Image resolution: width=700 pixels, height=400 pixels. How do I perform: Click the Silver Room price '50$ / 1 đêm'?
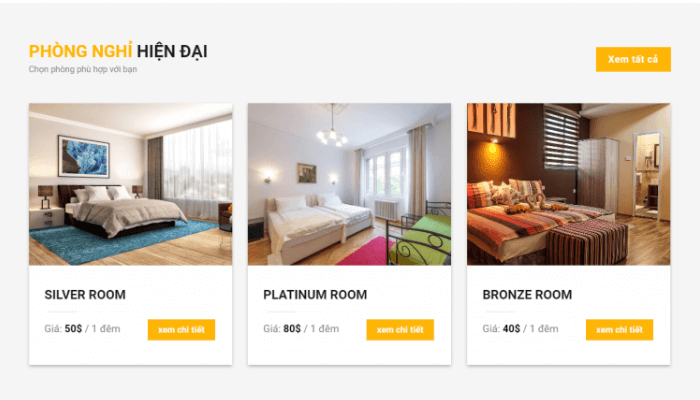click(x=92, y=329)
